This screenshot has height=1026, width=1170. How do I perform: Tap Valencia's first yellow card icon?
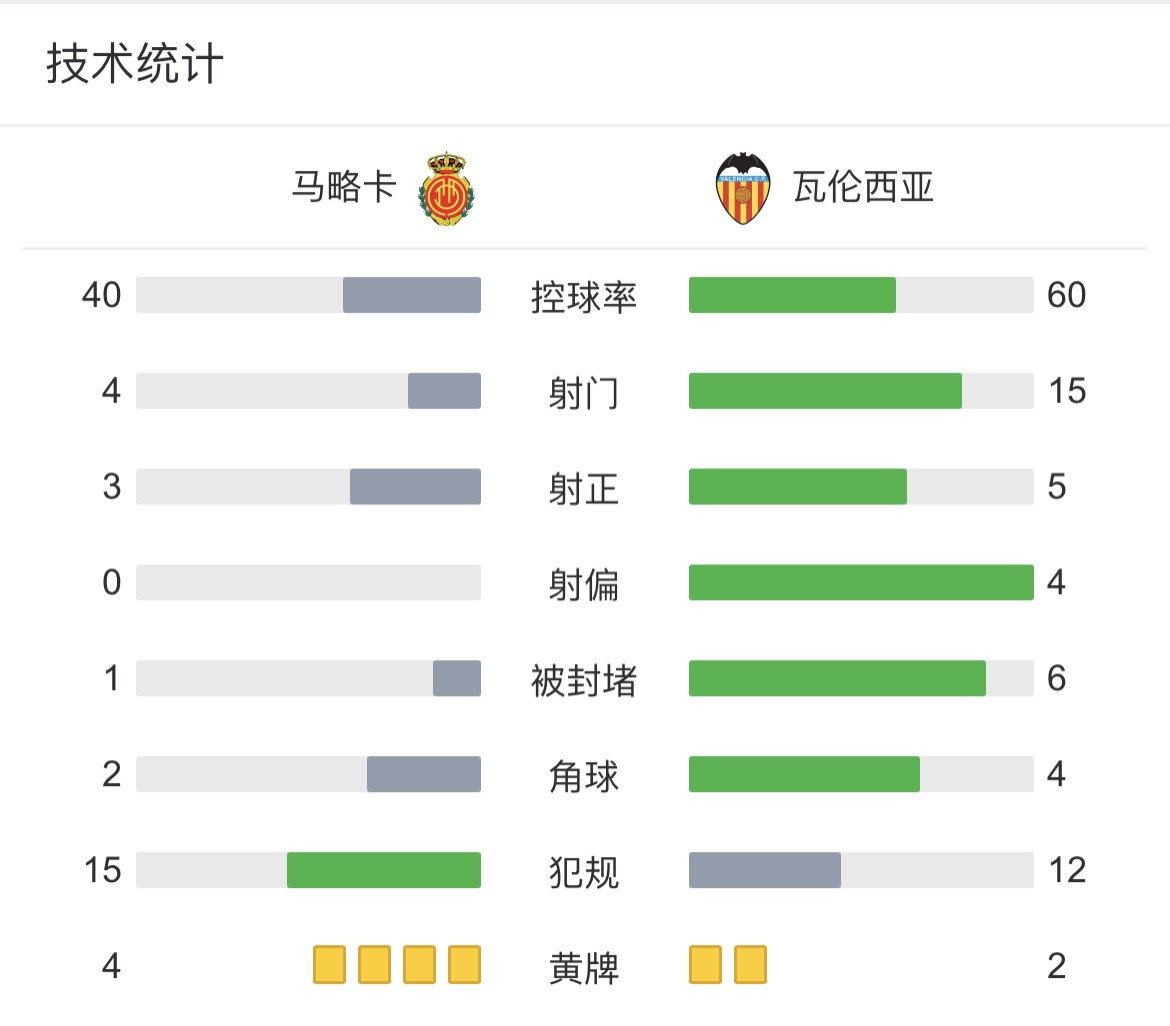(x=705, y=965)
